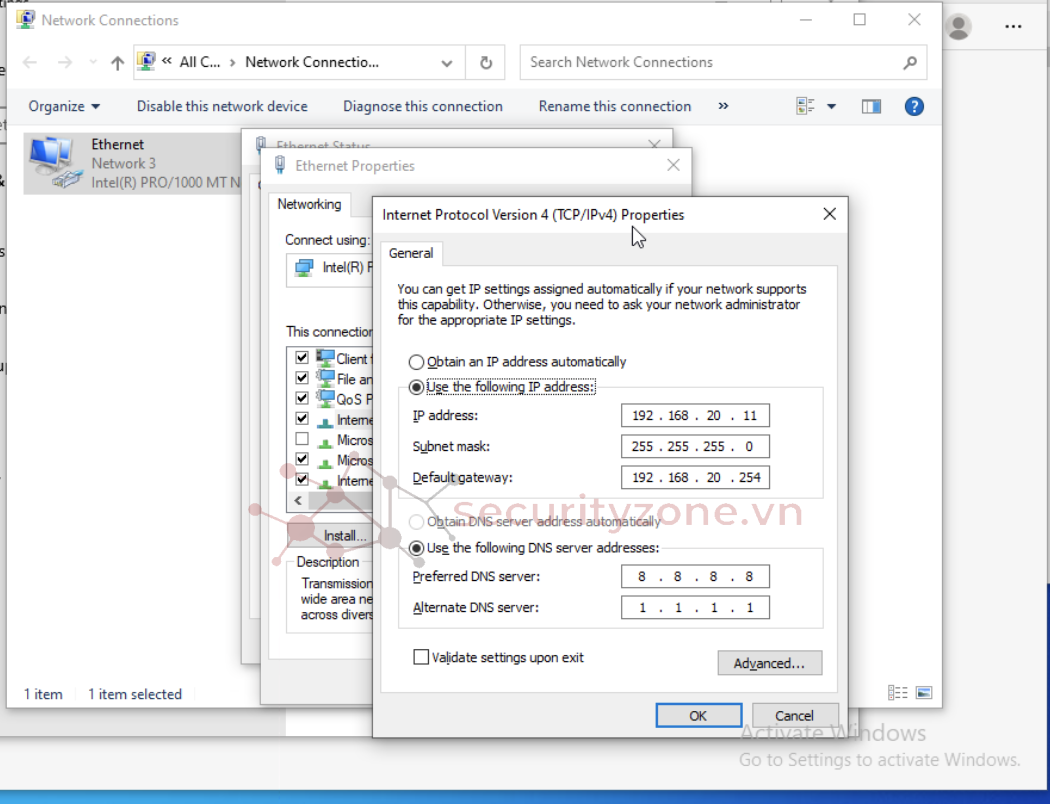Enable Validate settings upon exit checkbox

pyautogui.click(x=421, y=658)
